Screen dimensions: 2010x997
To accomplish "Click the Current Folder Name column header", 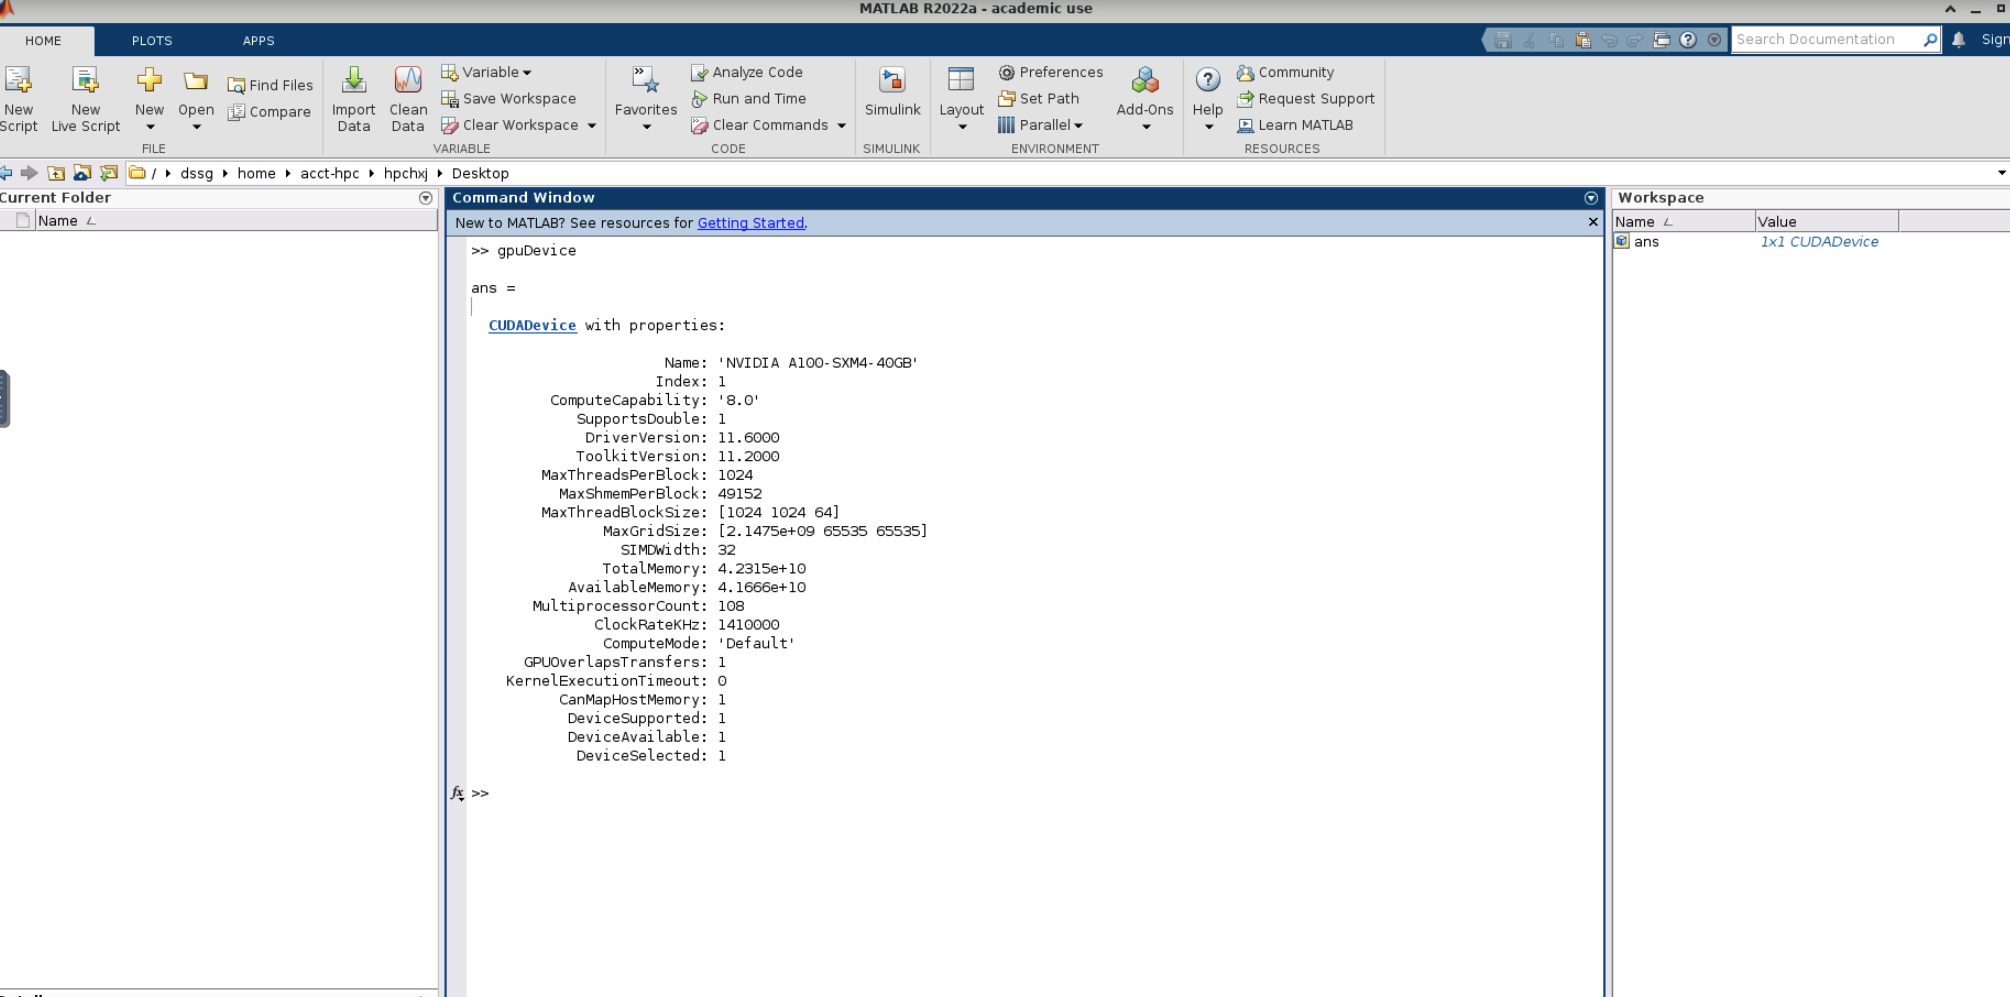I will [236, 221].
